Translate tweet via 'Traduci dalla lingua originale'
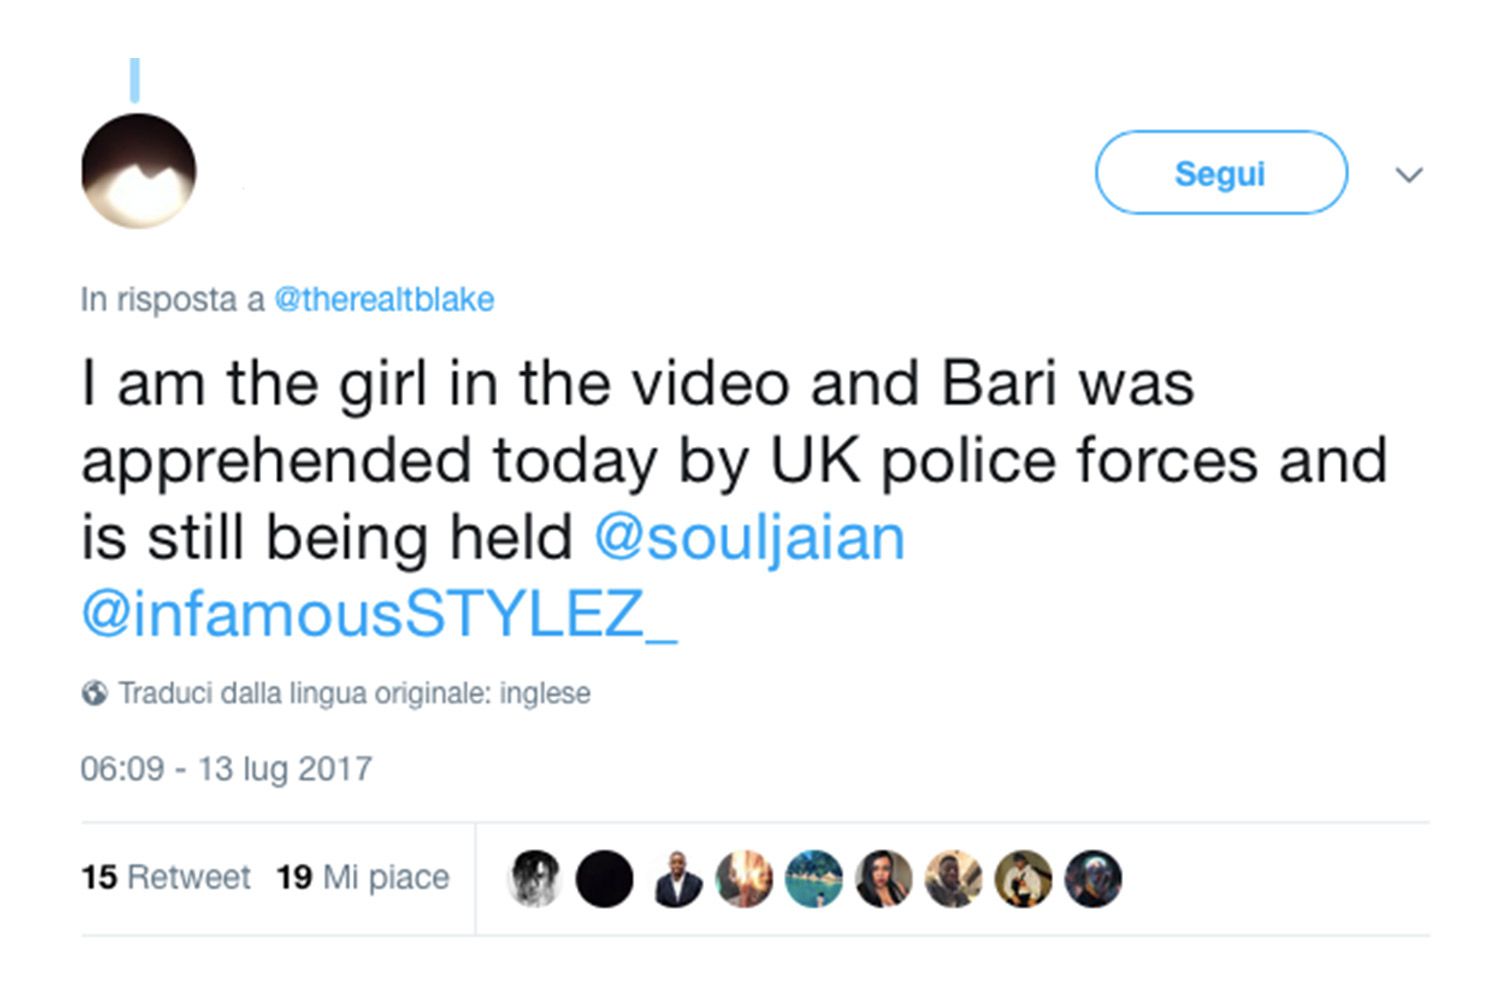 [x=354, y=693]
